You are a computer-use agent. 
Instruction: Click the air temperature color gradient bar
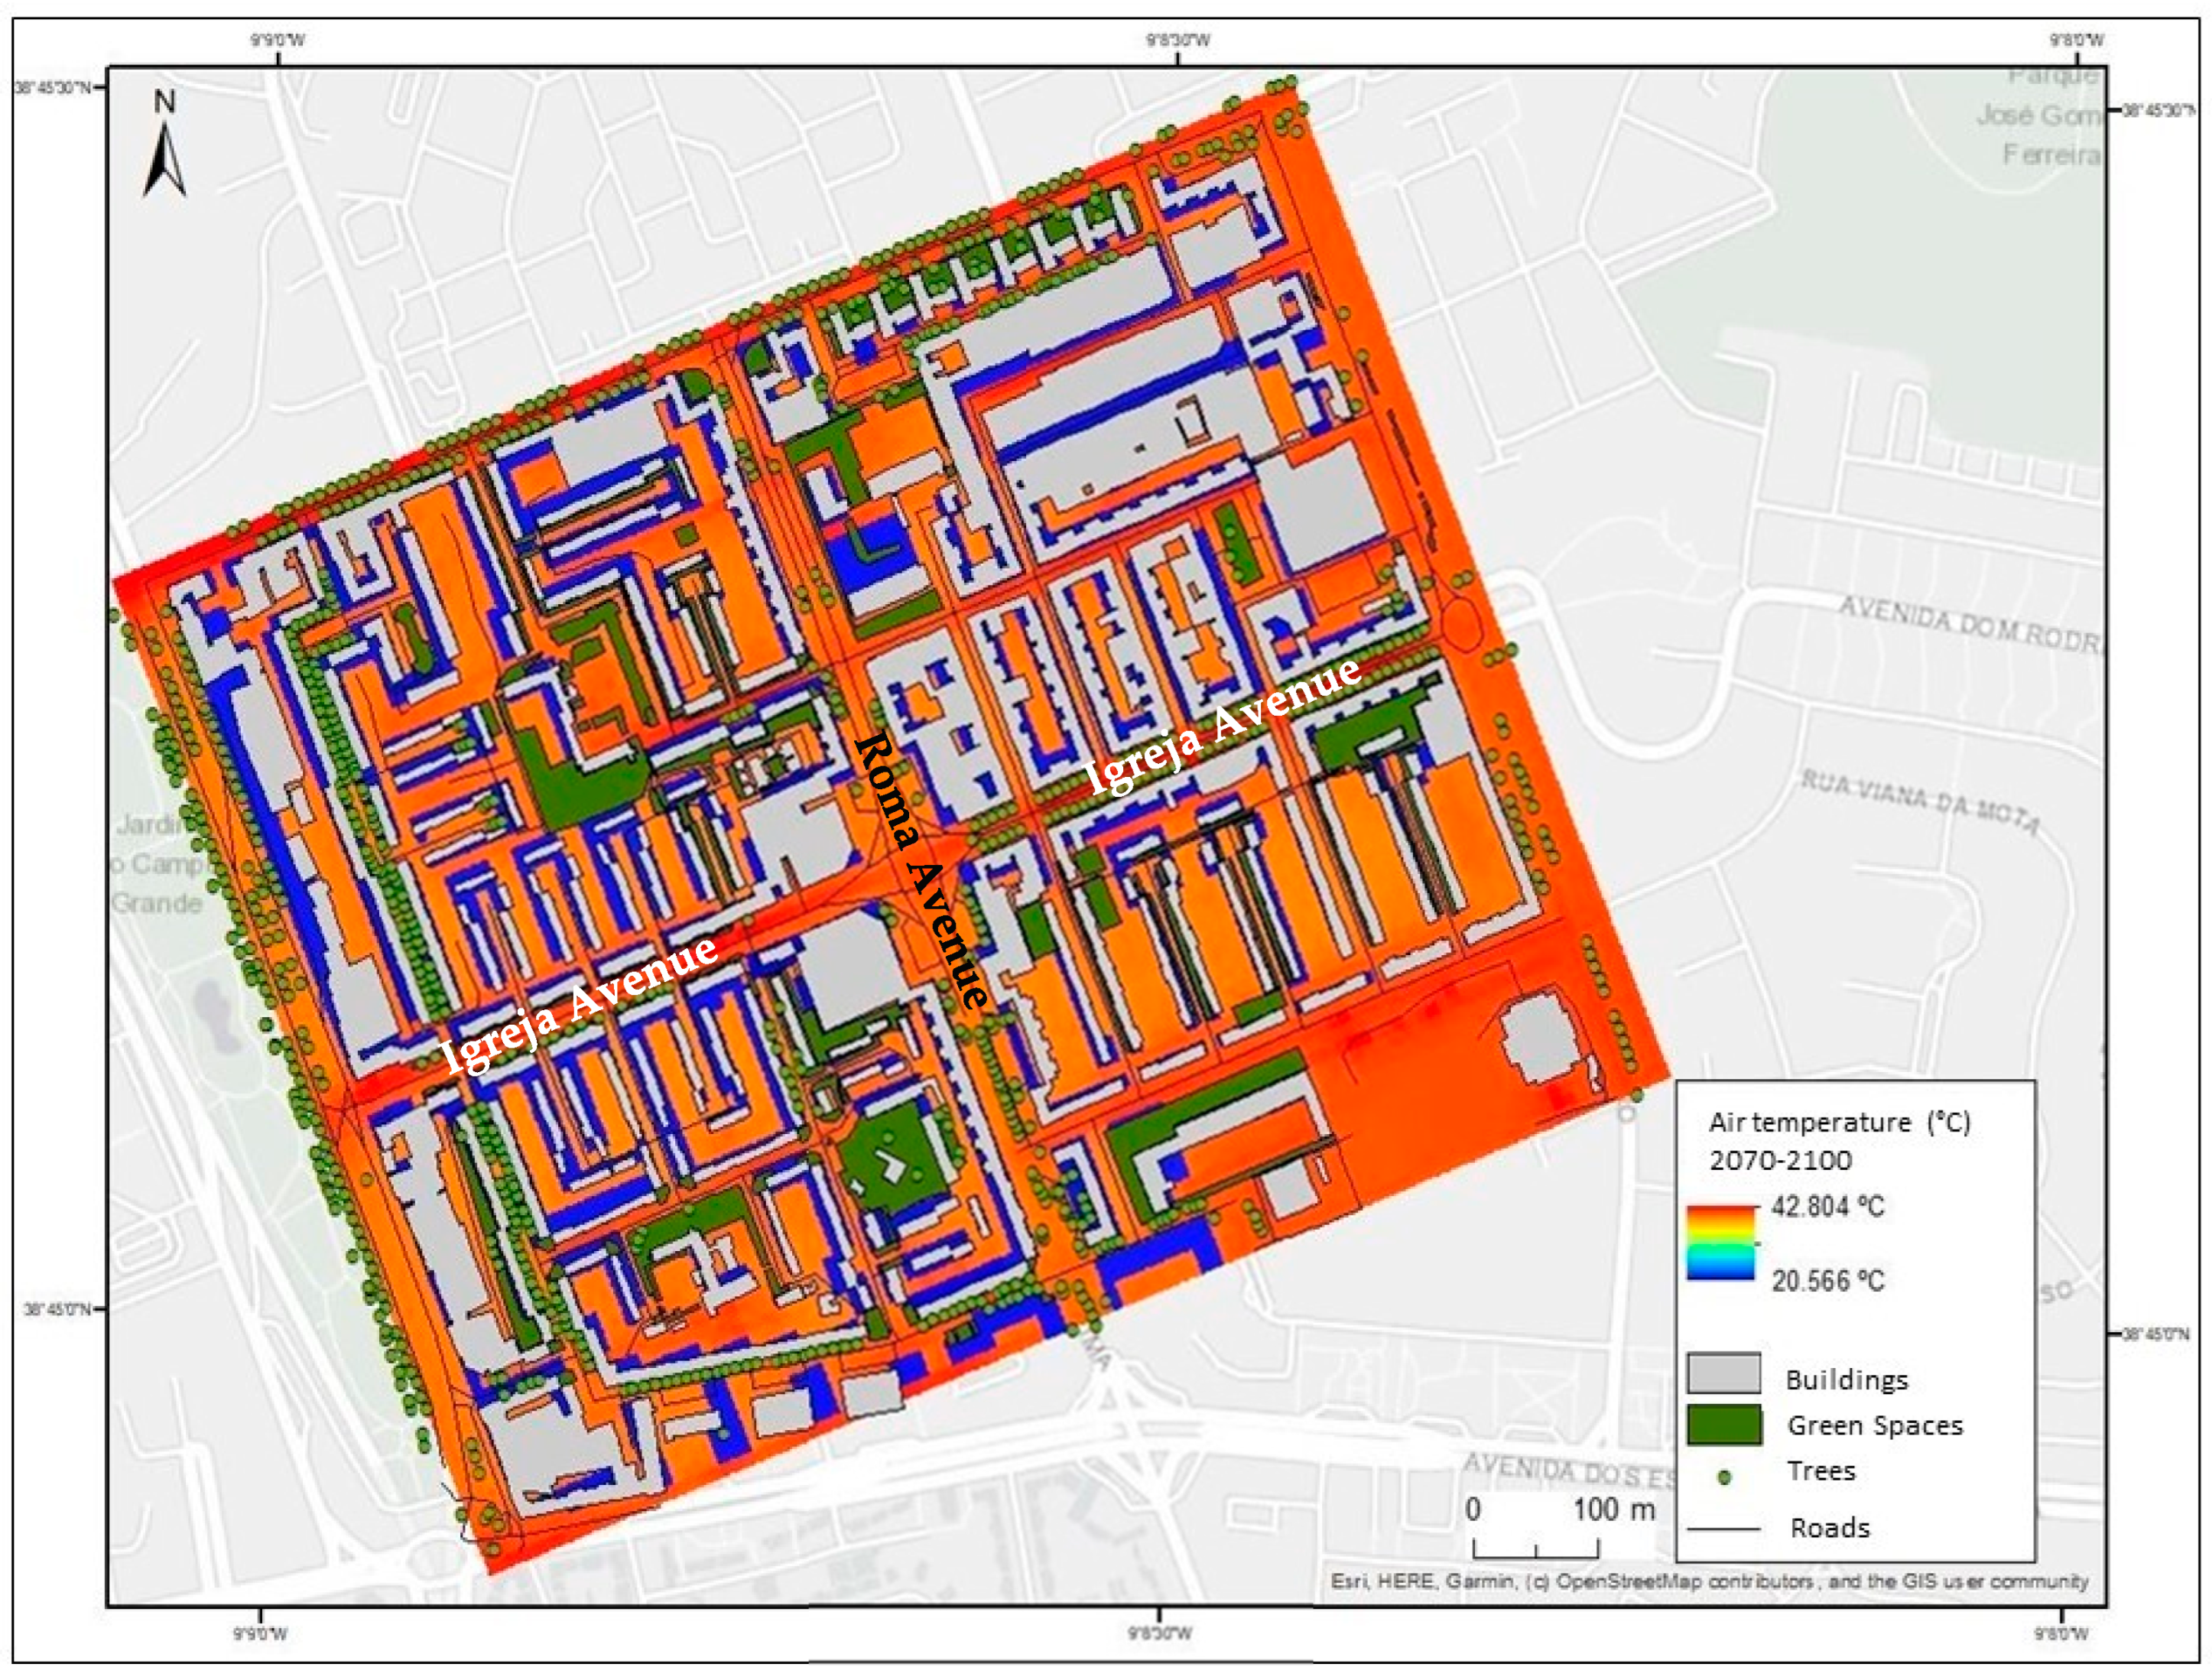point(1720,1242)
